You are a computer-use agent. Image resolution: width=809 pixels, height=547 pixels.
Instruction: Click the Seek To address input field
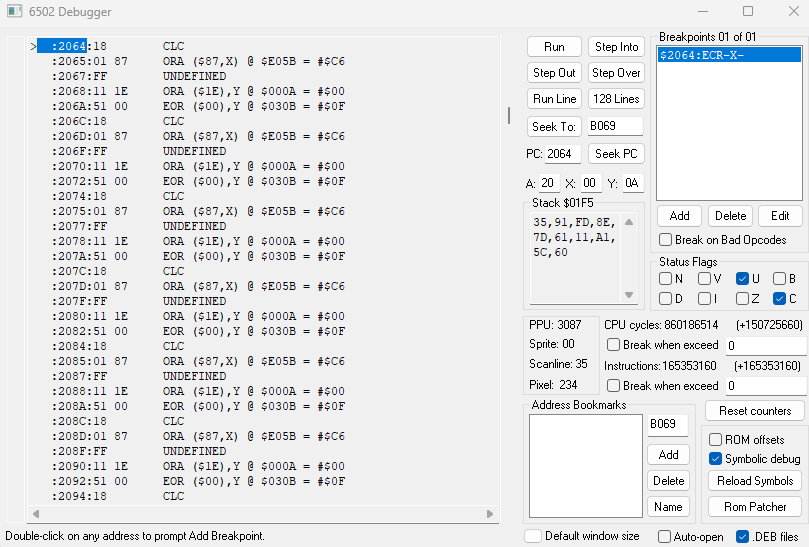614,126
